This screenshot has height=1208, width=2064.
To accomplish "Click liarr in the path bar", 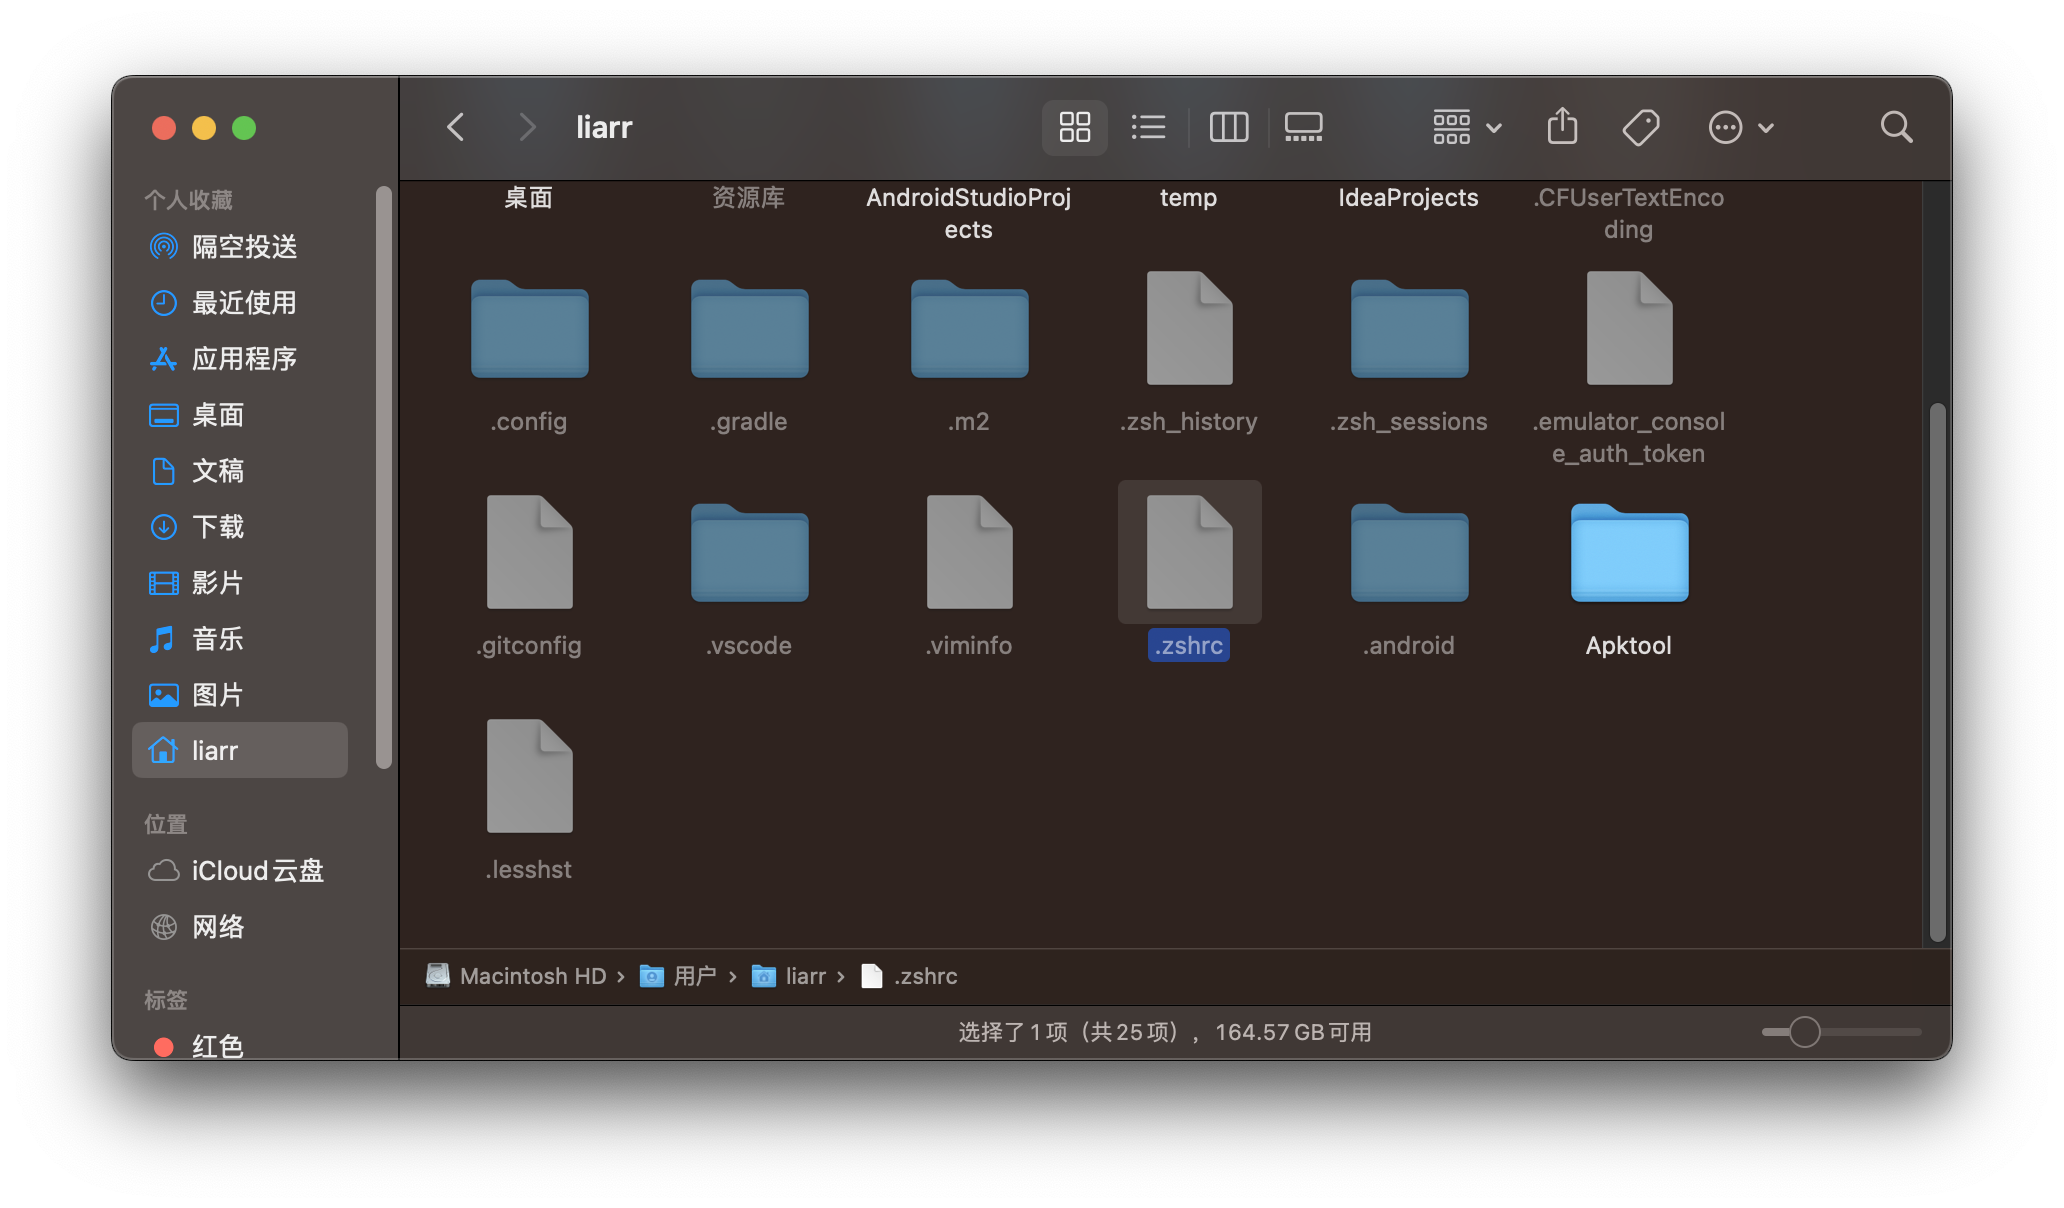I will pyautogui.click(x=788, y=976).
